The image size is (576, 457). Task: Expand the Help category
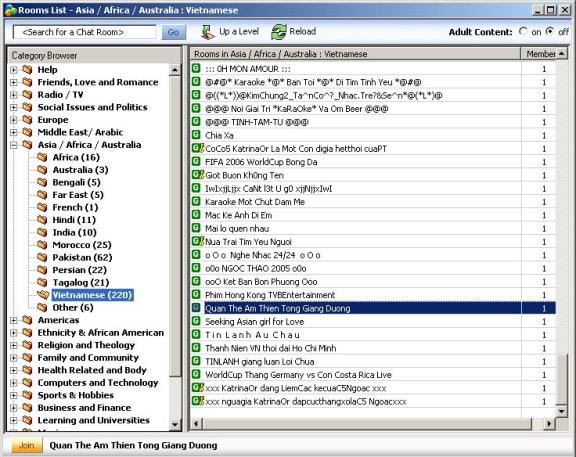pos(14,70)
